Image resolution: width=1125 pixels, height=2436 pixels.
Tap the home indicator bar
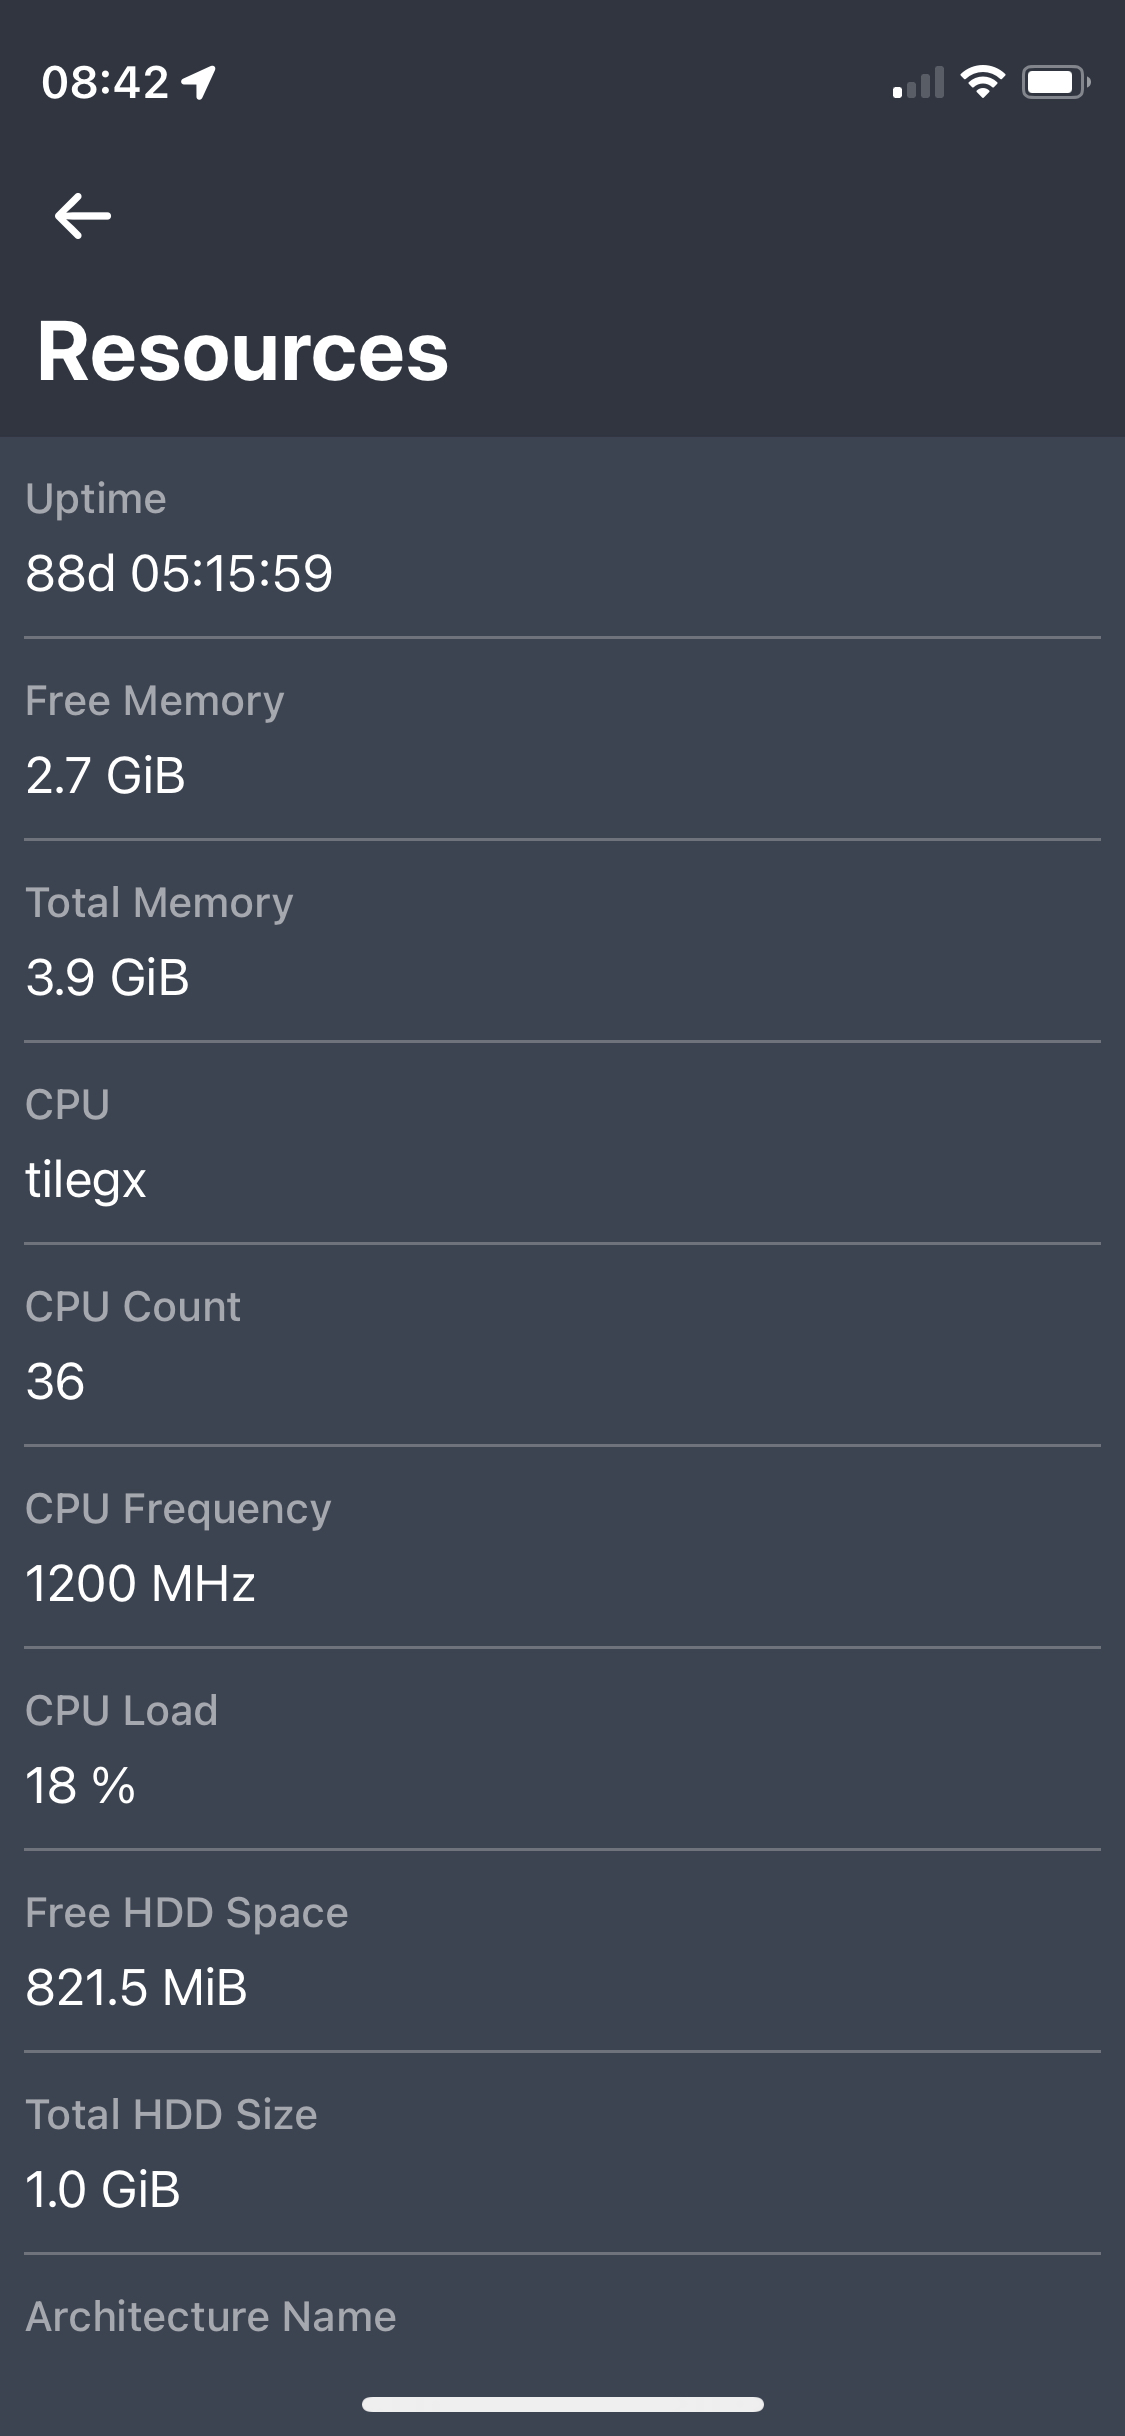pos(562,2404)
